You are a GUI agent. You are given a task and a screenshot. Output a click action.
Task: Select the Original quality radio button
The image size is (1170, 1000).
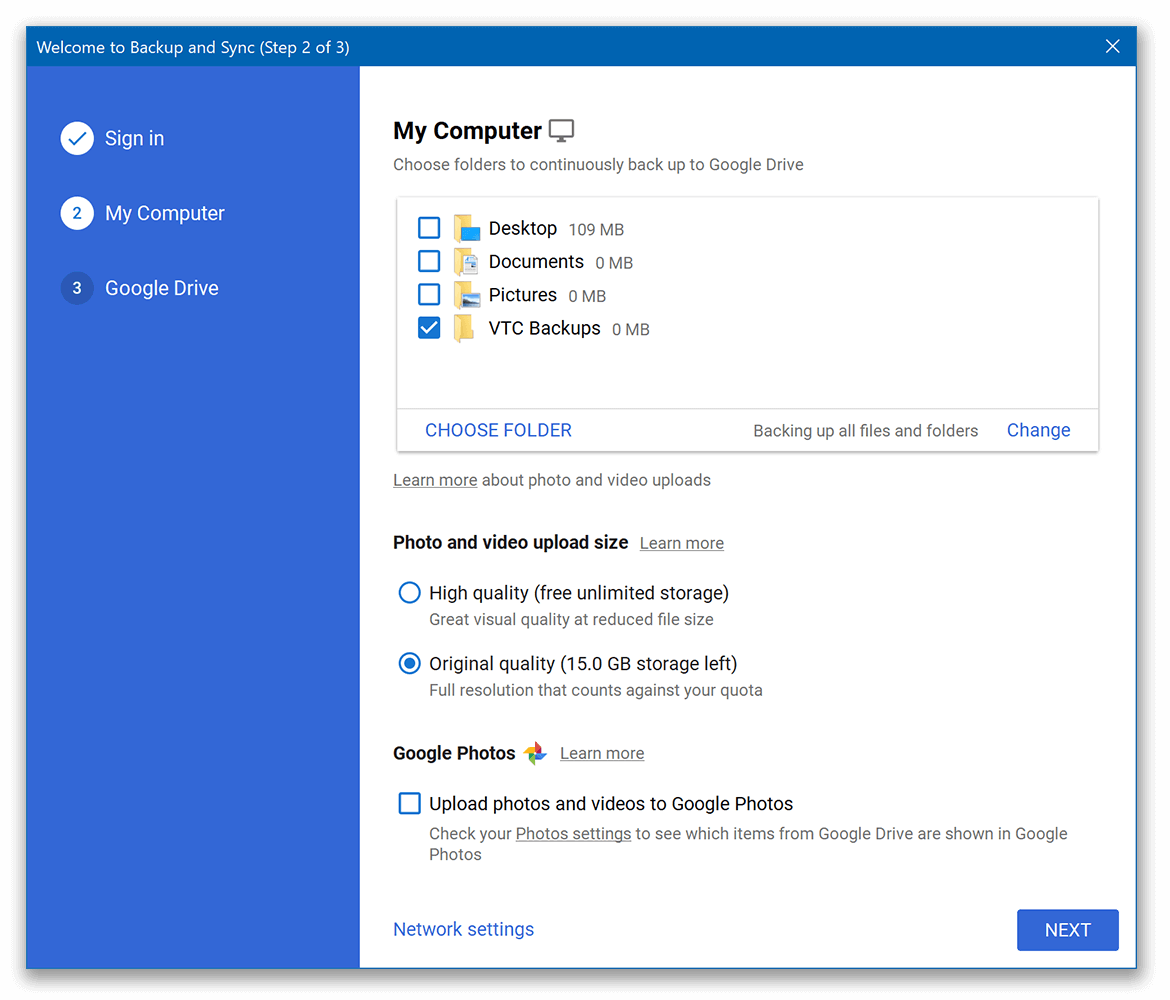coord(409,663)
